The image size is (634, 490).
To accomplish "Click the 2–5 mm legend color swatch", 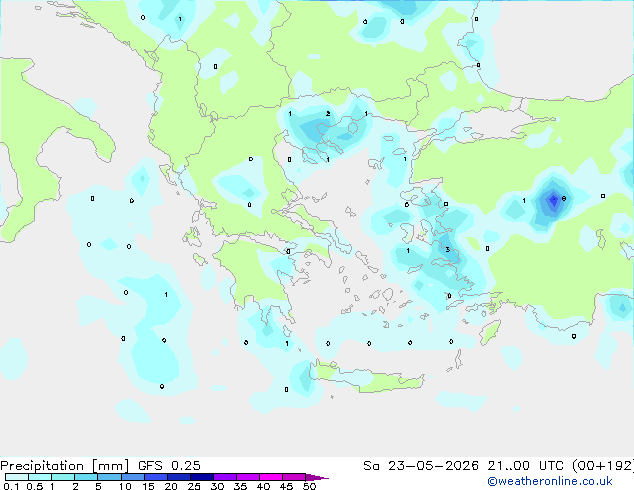I will (x=86, y=477).
